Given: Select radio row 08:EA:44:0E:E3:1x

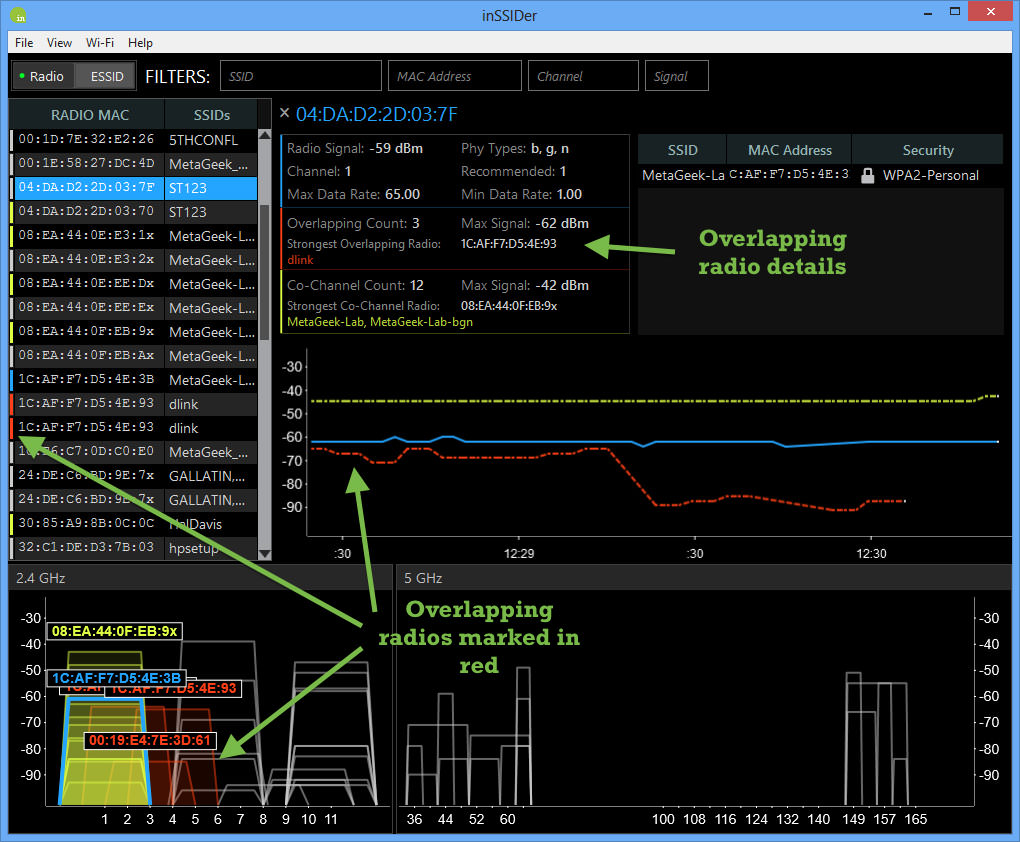Looking at the screenshot, I should (x=134, y=236).
